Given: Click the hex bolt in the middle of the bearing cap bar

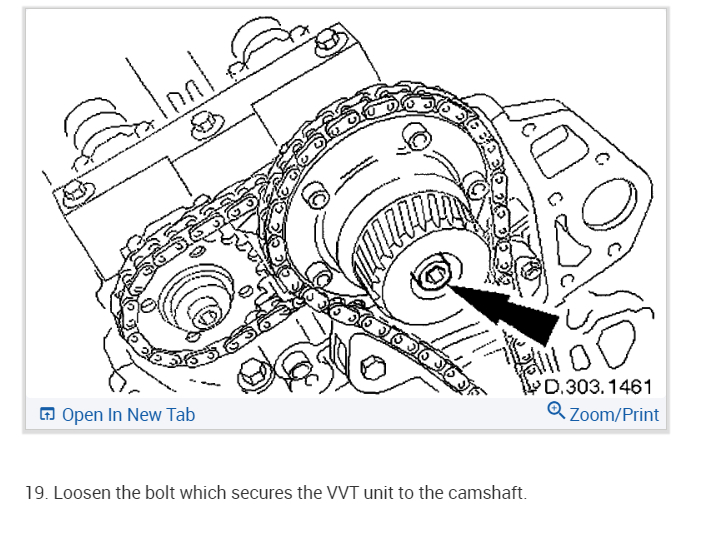Looking at the screenshot, I should click(203, 124).
